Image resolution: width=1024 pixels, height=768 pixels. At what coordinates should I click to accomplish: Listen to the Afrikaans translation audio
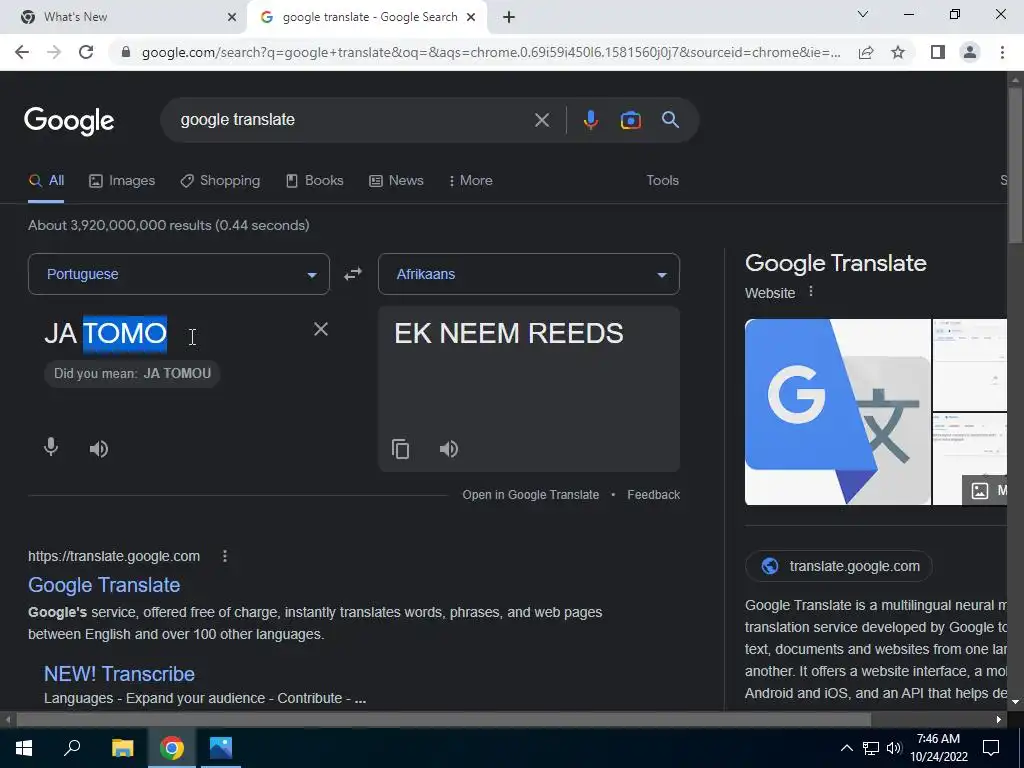[x=449, y=449]
